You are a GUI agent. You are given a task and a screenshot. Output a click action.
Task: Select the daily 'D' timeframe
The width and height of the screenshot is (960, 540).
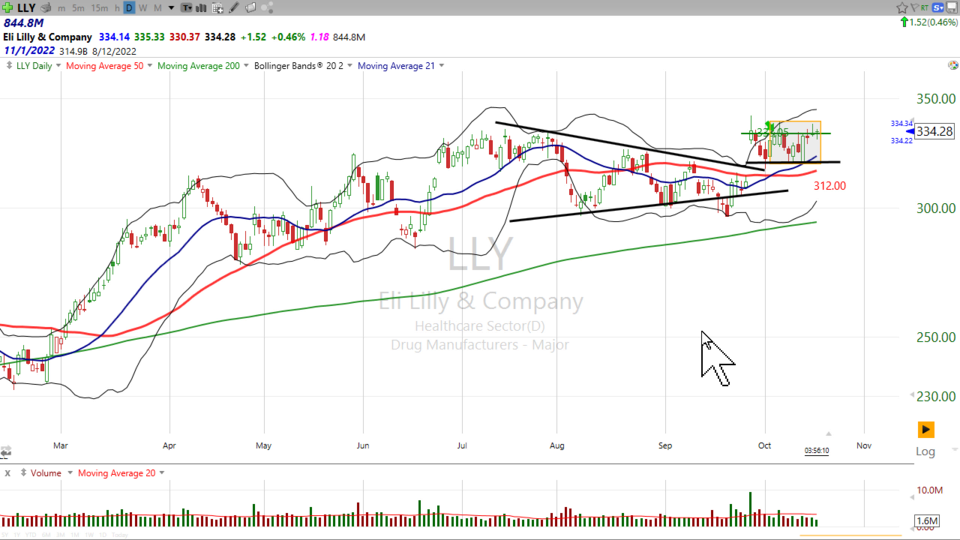130,8
